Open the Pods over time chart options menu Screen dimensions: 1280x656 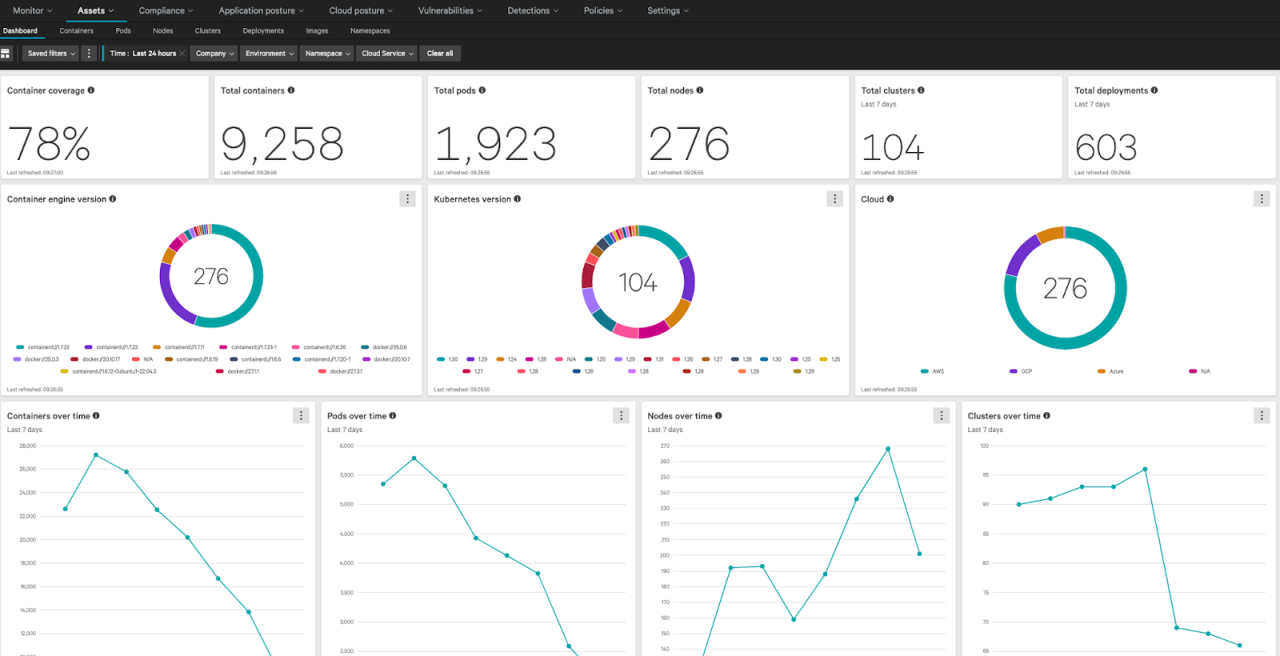[621, 415]
